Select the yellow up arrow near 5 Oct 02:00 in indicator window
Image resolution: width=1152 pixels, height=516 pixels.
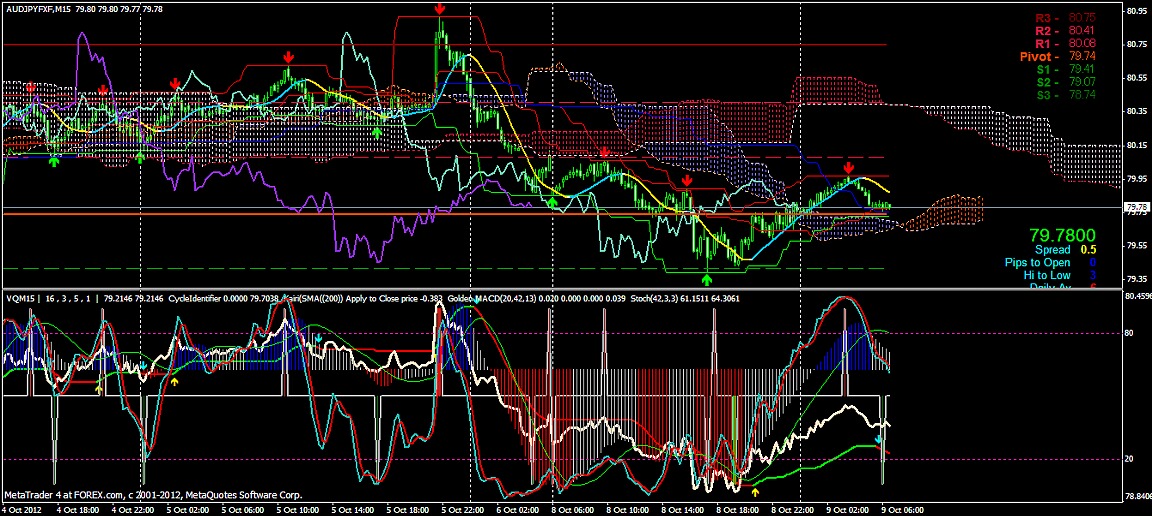click(x=174, y=381)
